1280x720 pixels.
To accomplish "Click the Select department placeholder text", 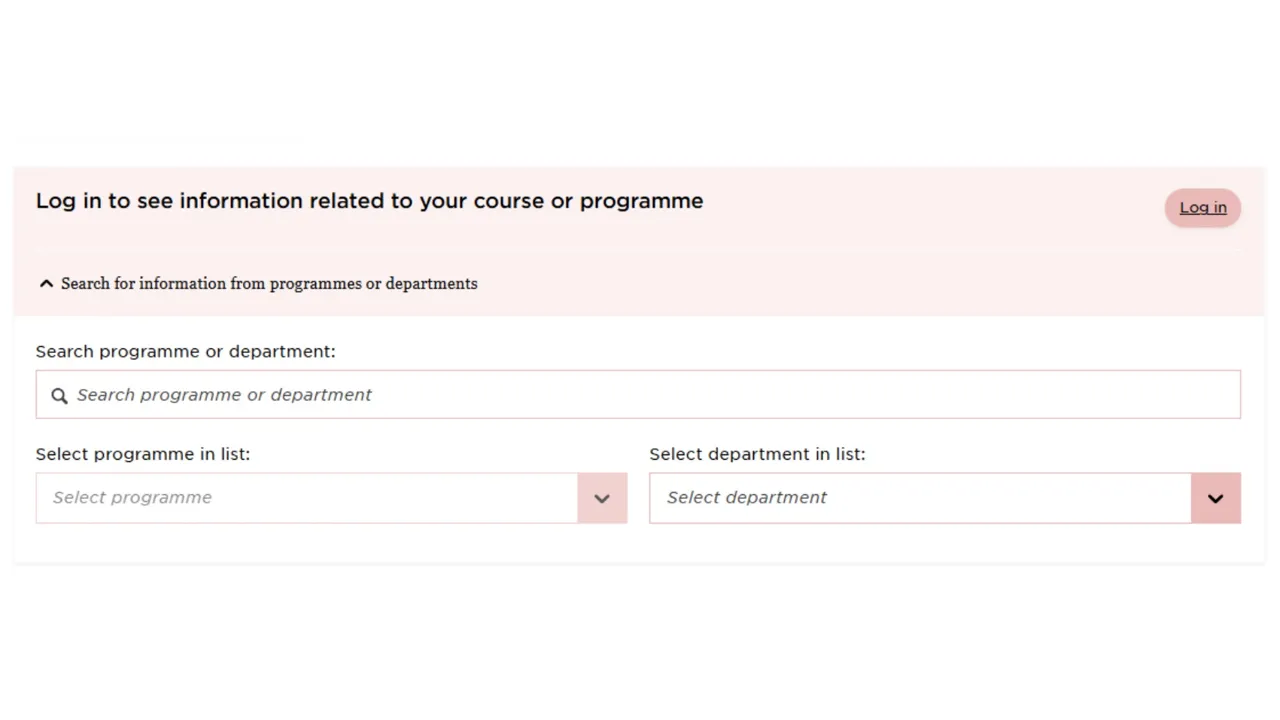I will pos(746,497).
